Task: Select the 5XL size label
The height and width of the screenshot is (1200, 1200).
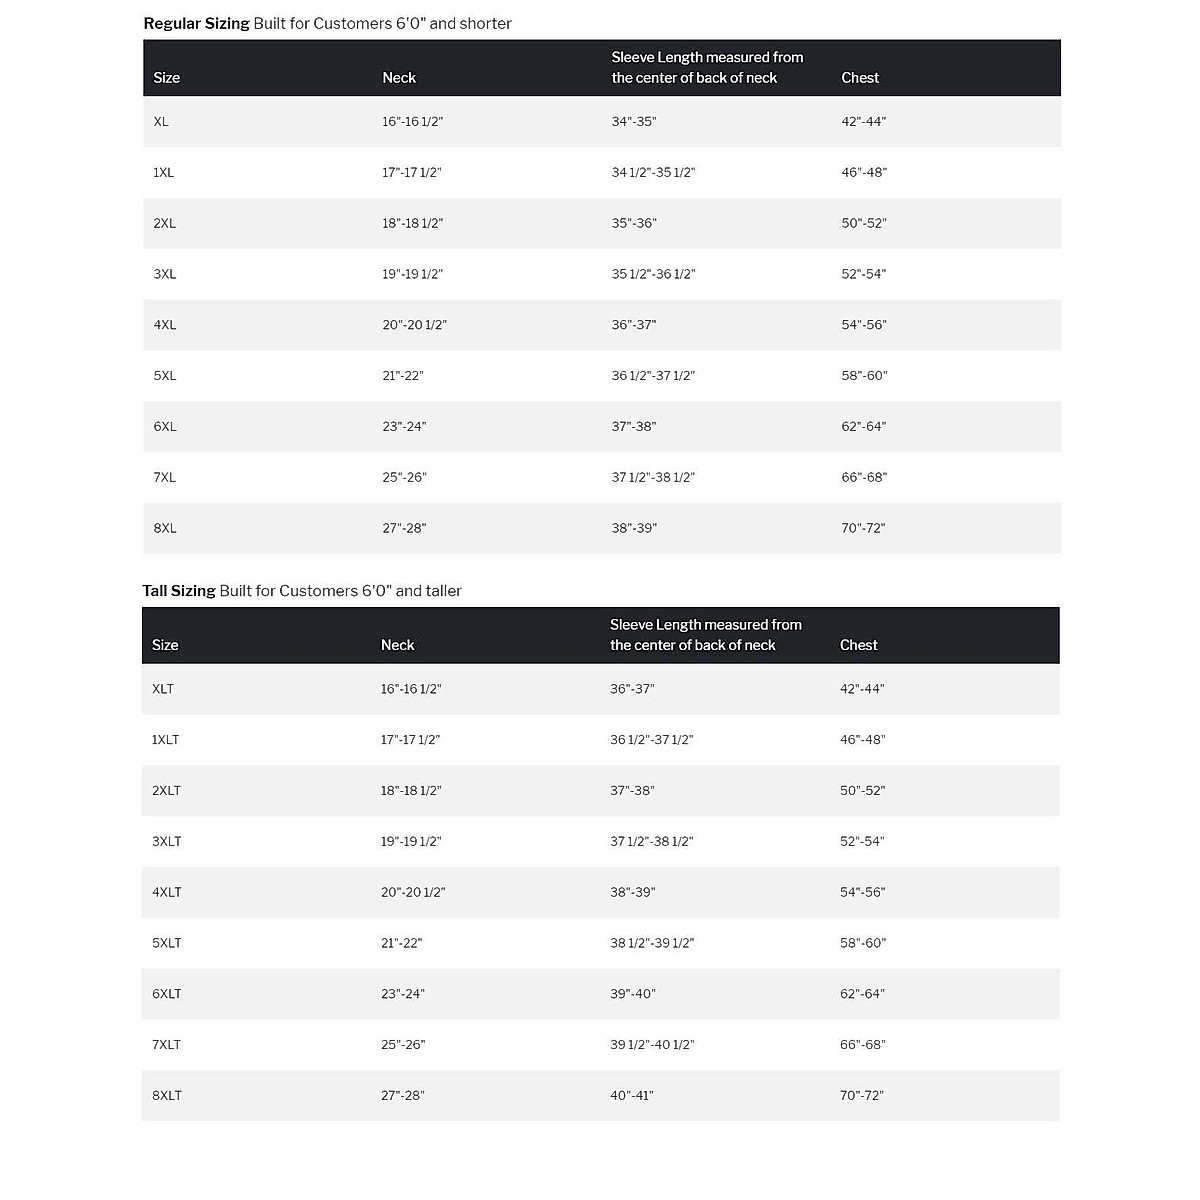Action: (165, 376)
